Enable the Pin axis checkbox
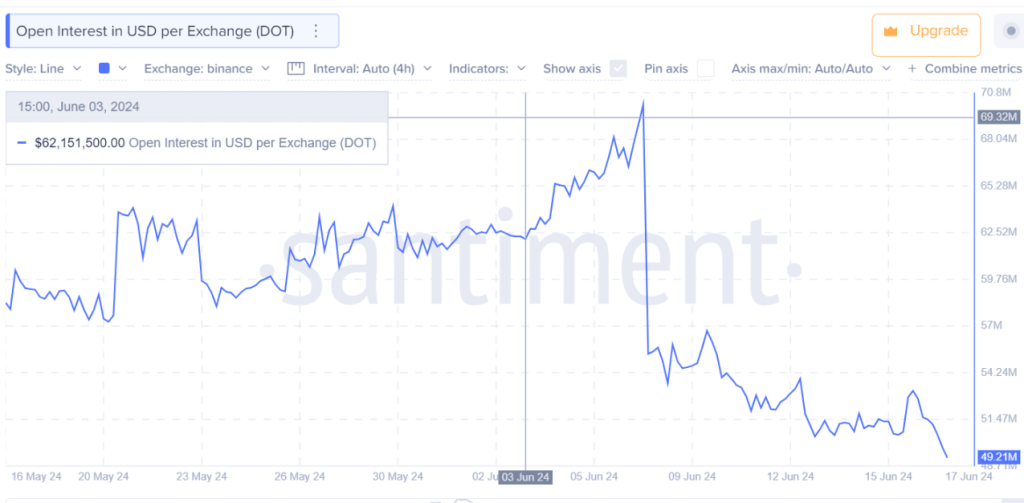The image size is (1024, 503). point(705,68)
